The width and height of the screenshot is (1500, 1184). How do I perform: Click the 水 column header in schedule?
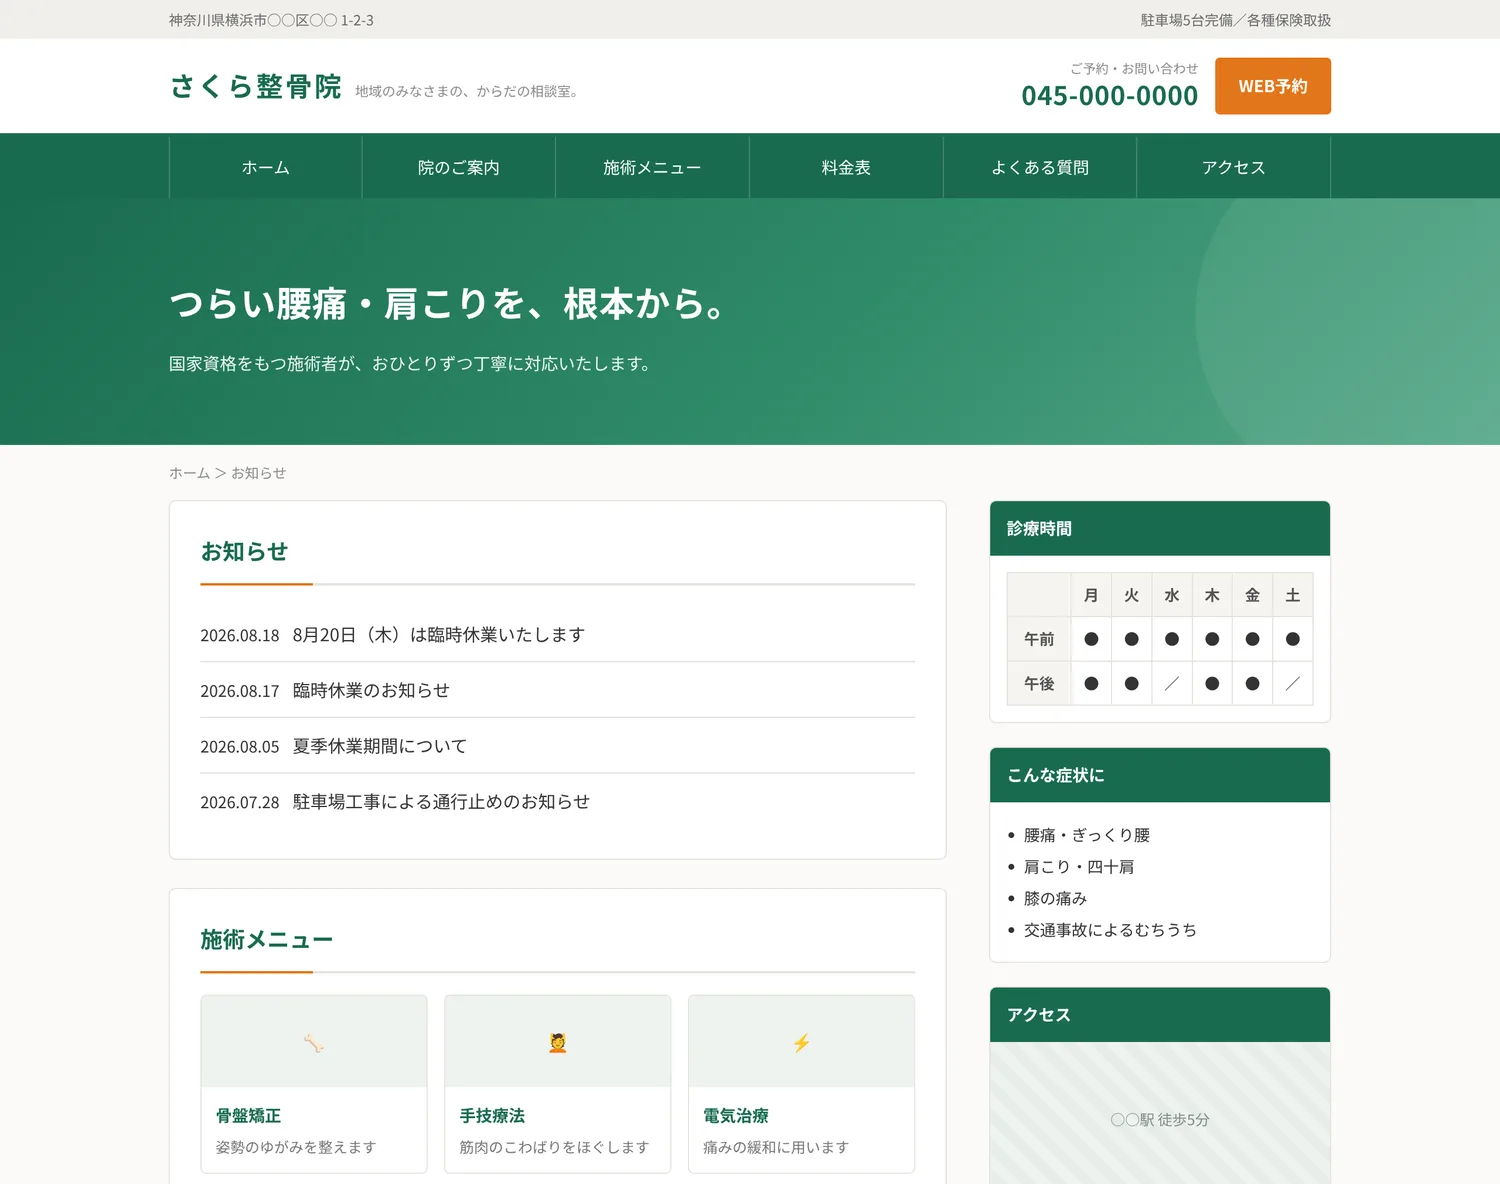[x=1172, y=596]
